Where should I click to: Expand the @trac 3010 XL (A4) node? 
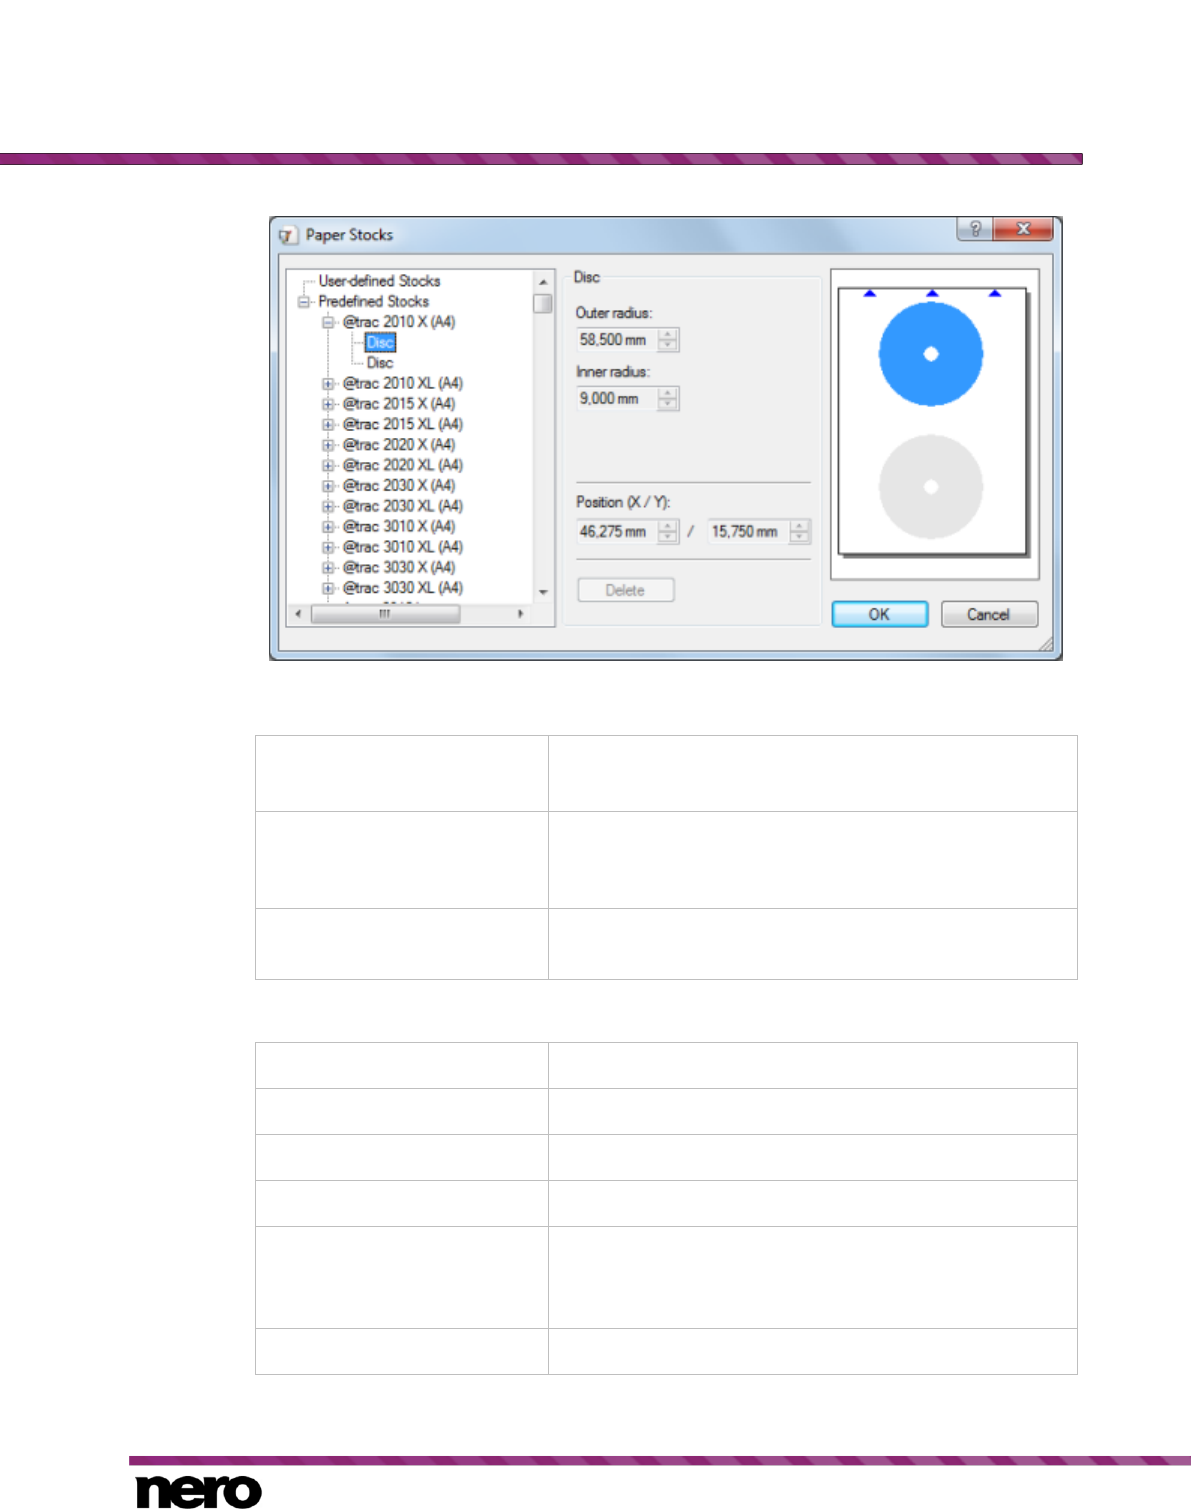(328, 548)
